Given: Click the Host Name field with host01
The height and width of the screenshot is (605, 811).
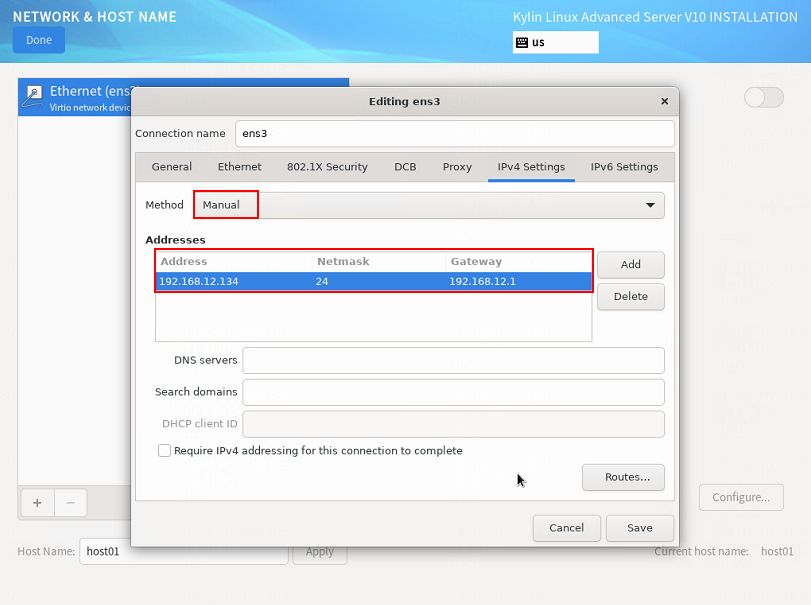Looking at the screenshot, I should [x=184, y=551].
